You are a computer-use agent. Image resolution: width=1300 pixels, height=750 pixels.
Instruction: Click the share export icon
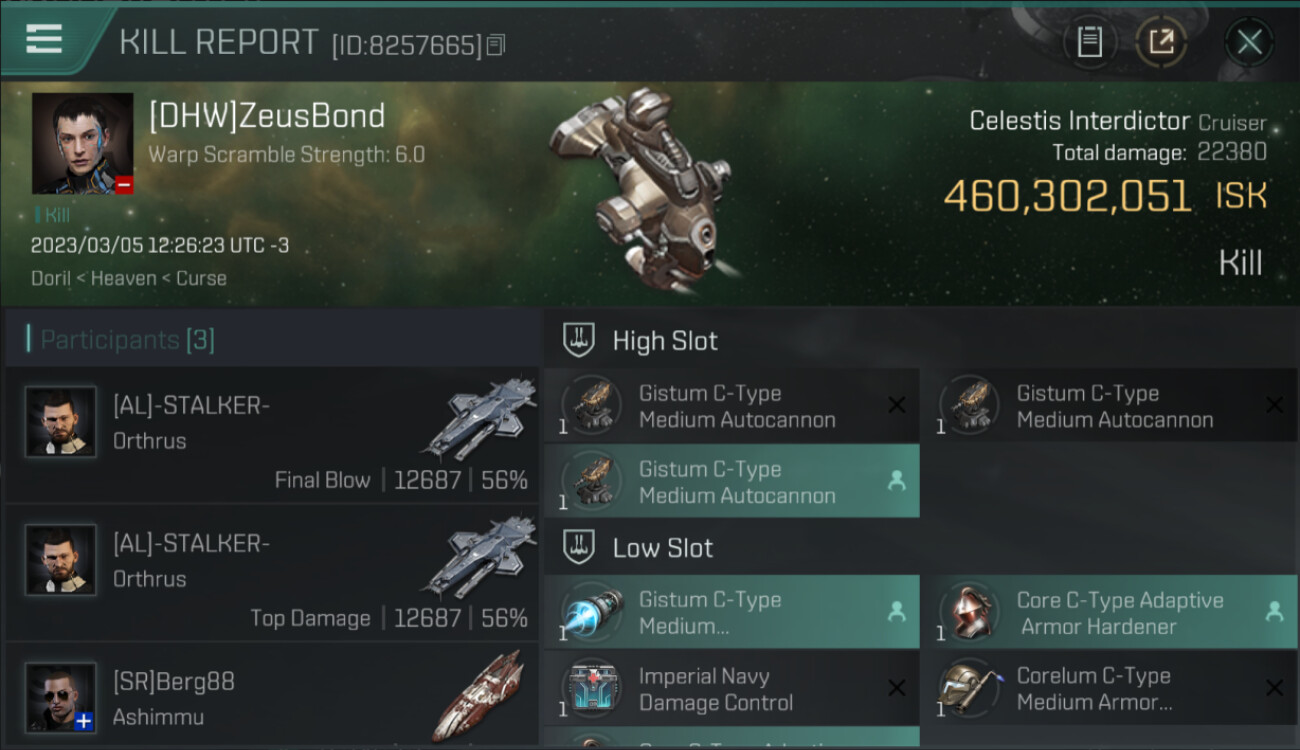pyautogui.click(x=1161, y=42)
